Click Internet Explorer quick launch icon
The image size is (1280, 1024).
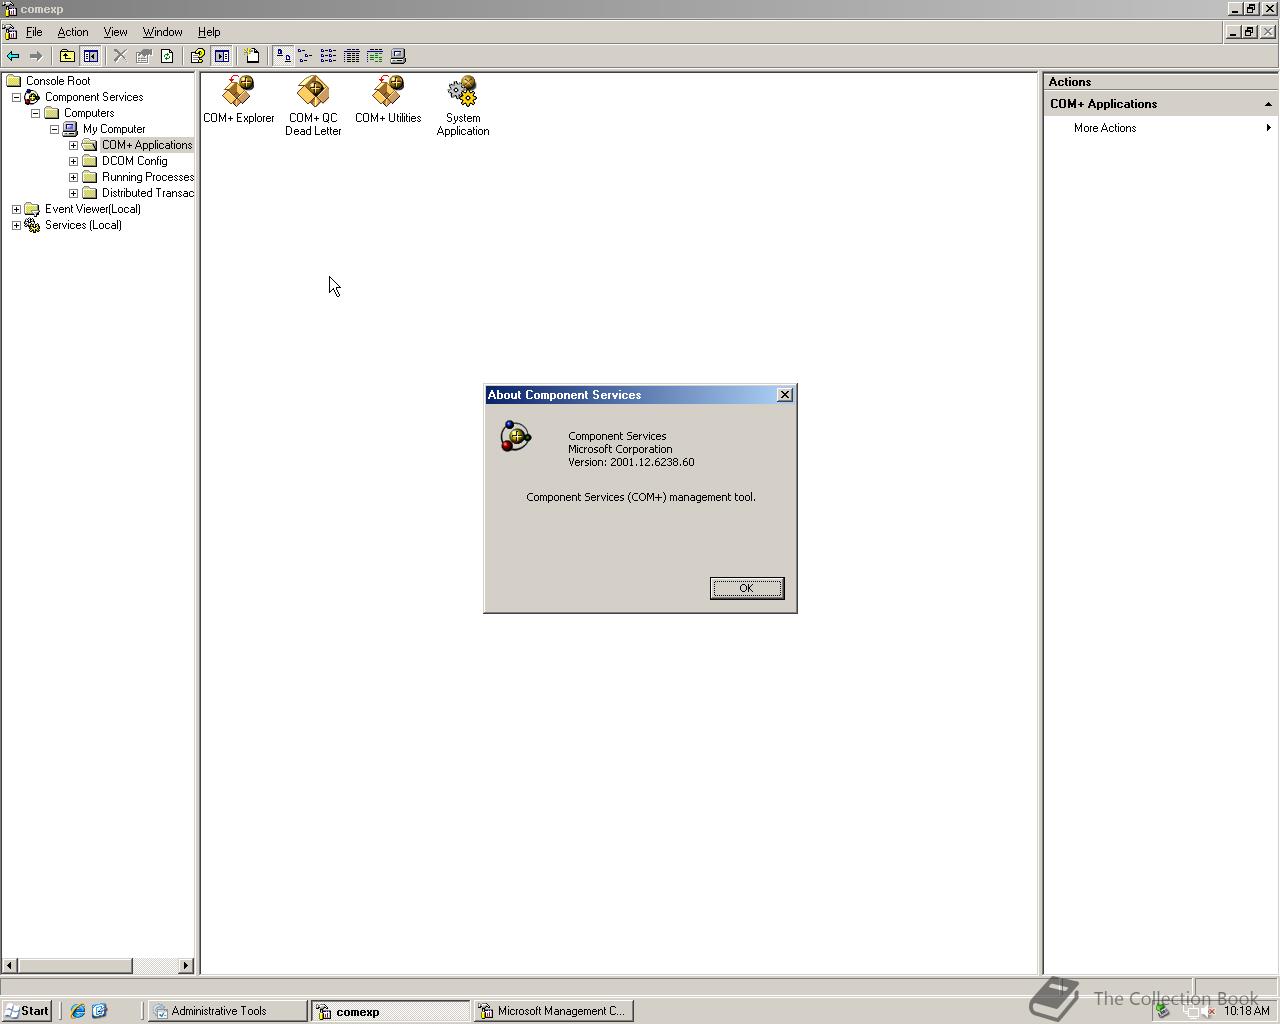[x=77, y=1011]
